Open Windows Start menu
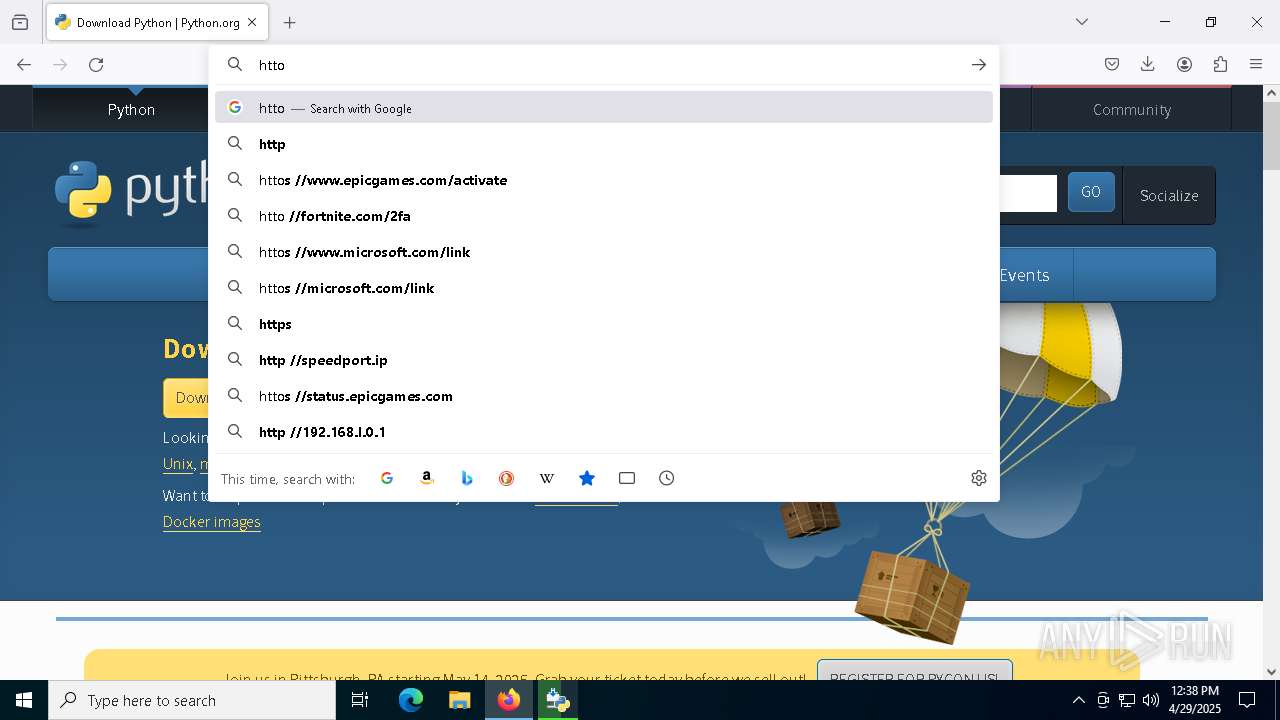Viewport: 1280px width, 720px height. click(24, 700)
